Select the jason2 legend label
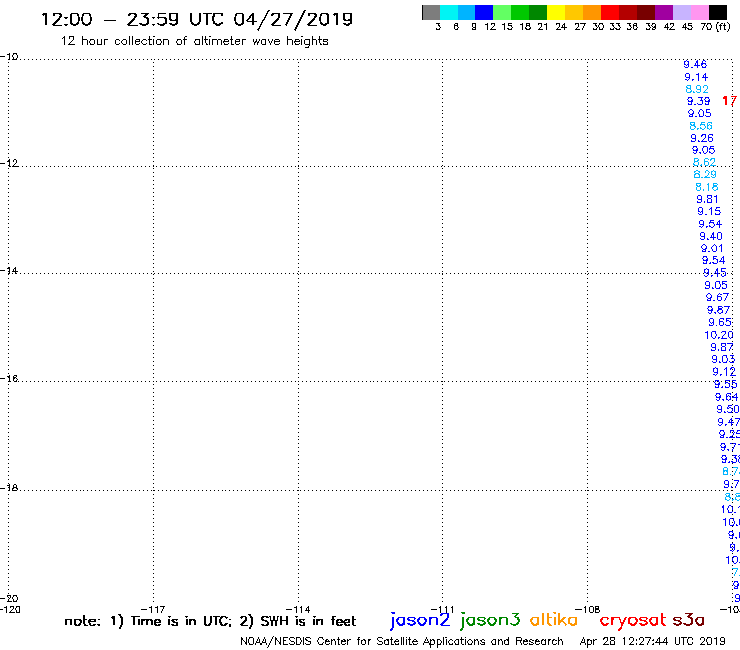Screen dimensions: 740x650 420,620
